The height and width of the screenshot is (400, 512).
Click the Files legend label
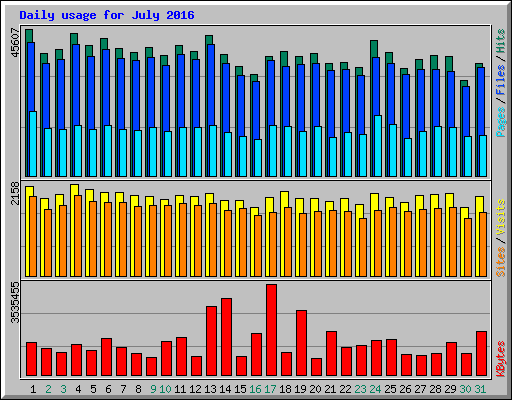tap(501, 80)
